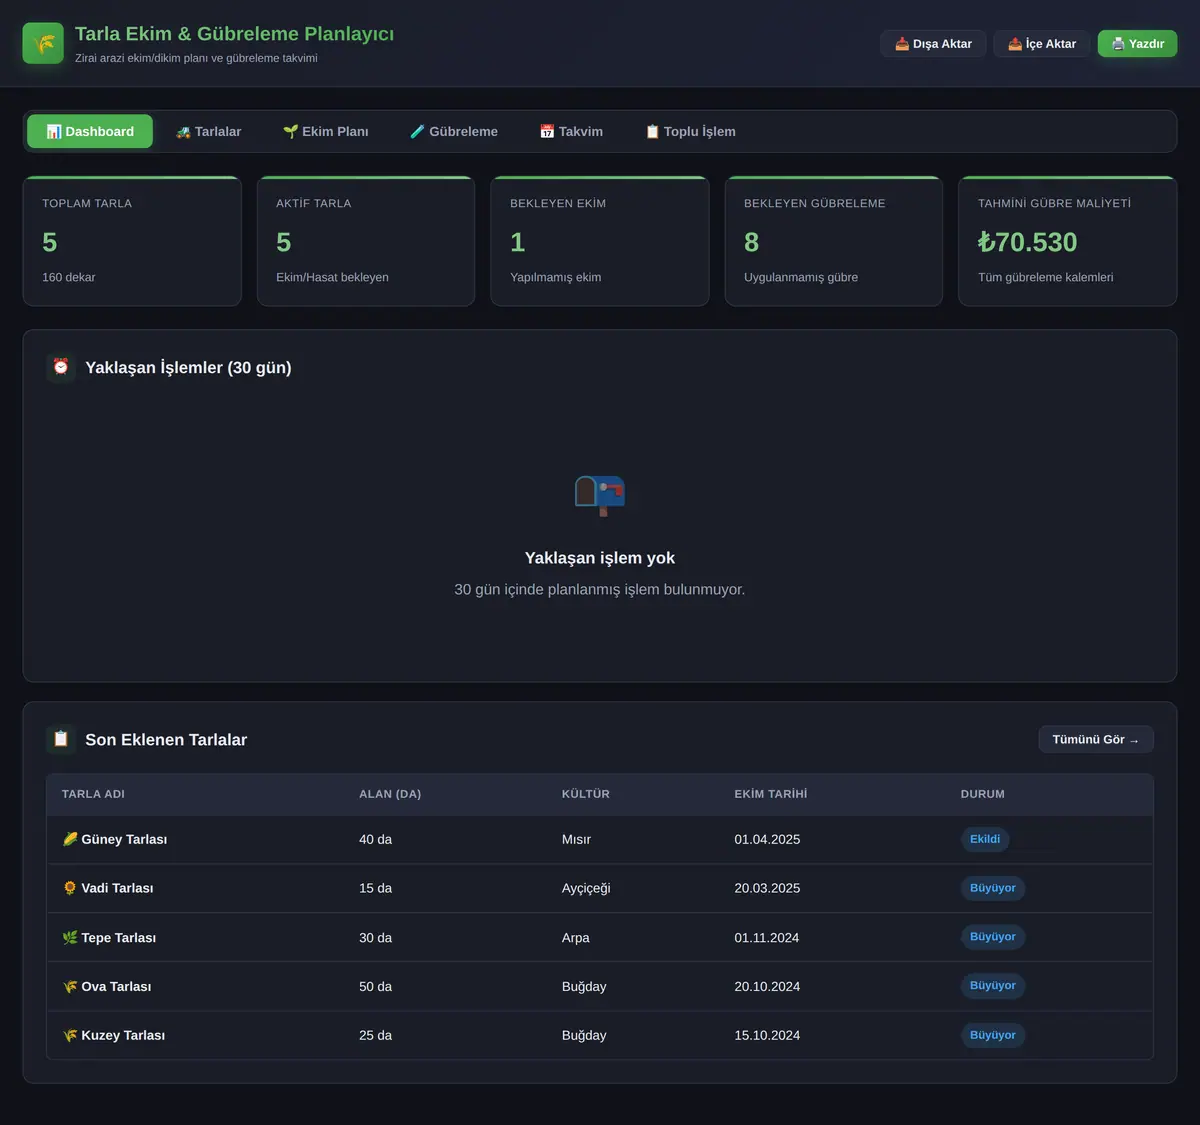1200x1125 pixels.
Task: Click the Büyüyor badge for Kuzey Tarlası
Action: (993, 1035)
